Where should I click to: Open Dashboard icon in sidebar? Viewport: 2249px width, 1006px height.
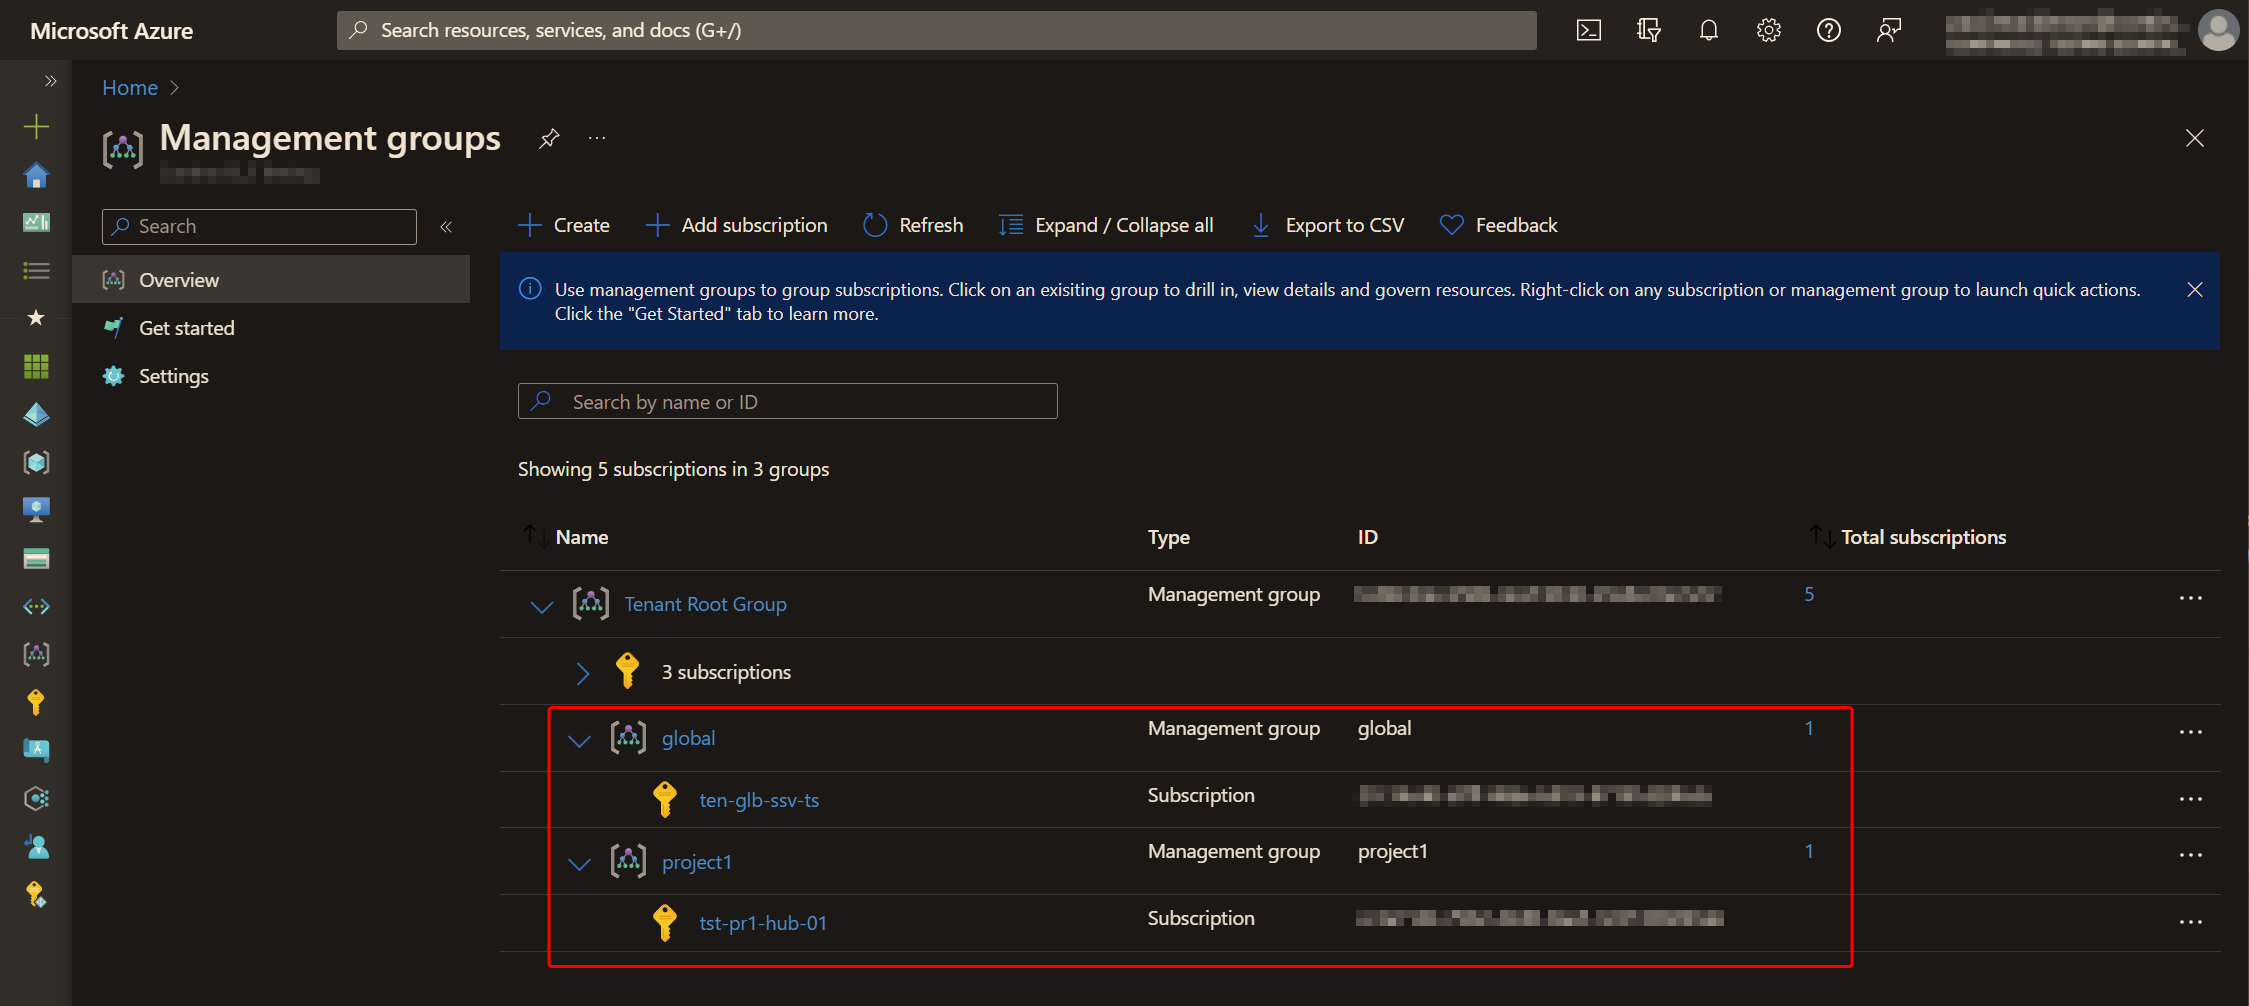coord(36,222)
